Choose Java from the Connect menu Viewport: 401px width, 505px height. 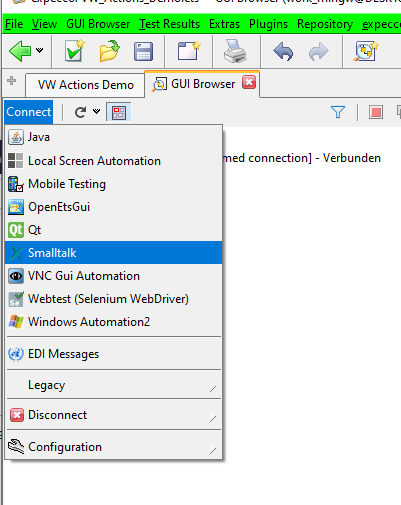[114, 137]
